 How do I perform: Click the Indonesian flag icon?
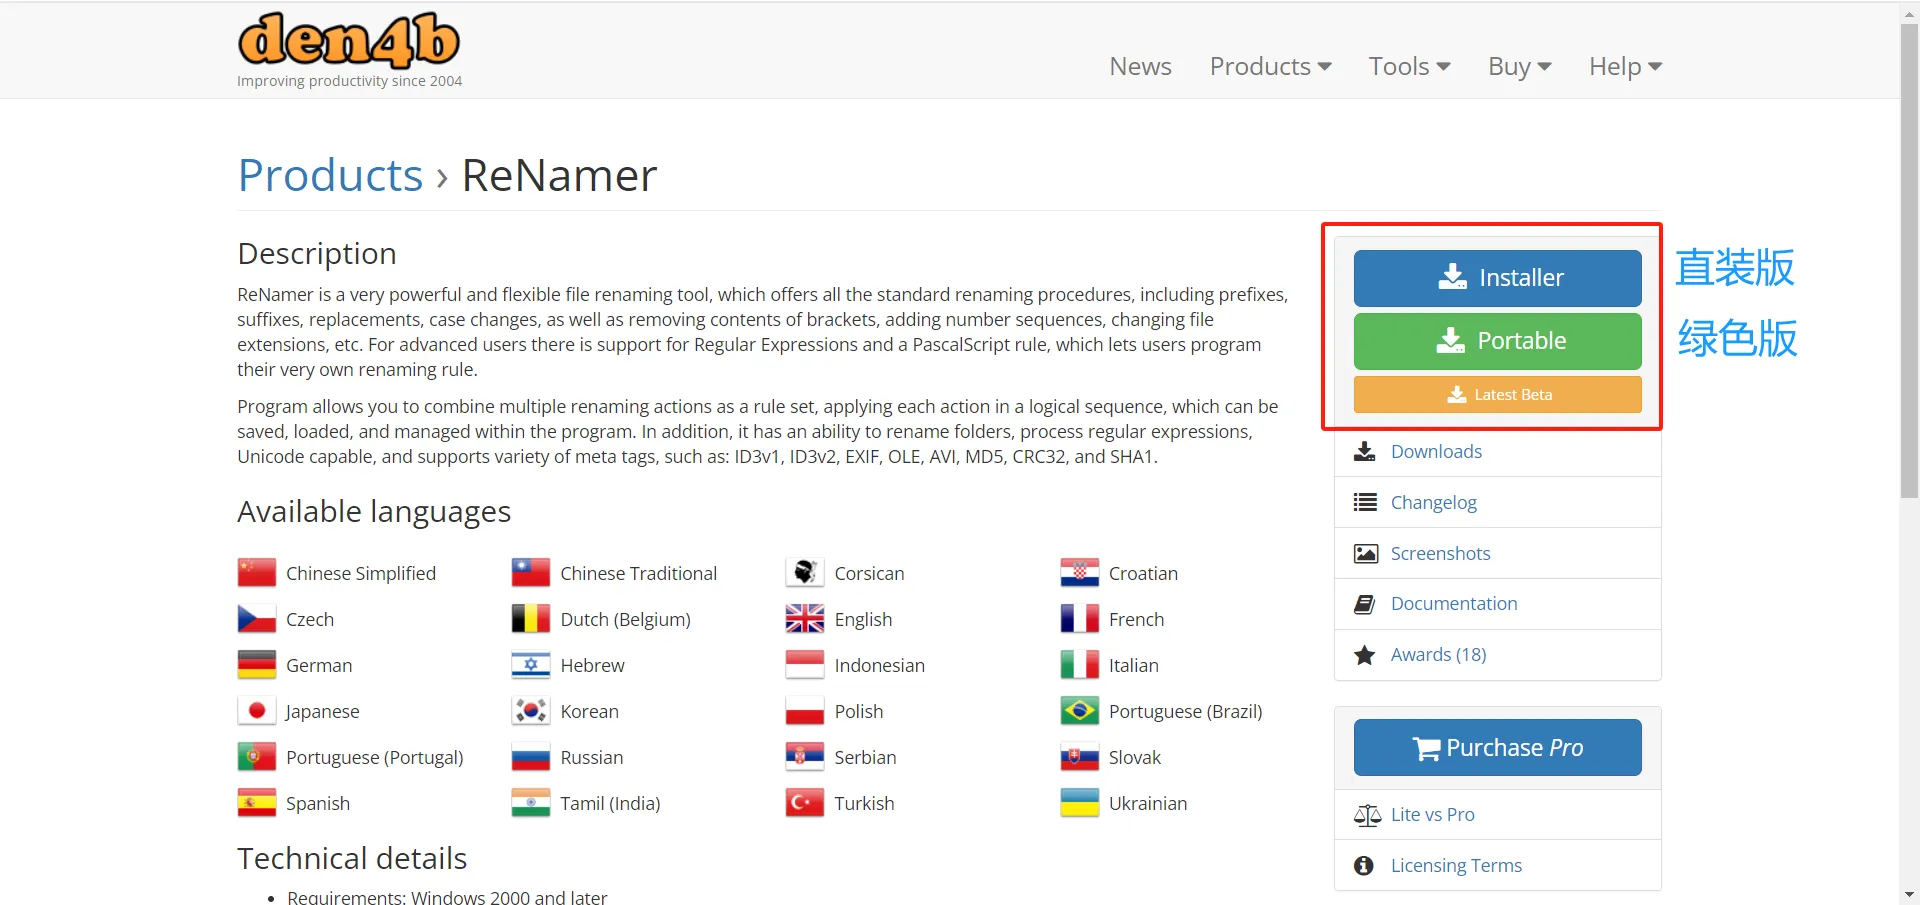pos(805,665)
